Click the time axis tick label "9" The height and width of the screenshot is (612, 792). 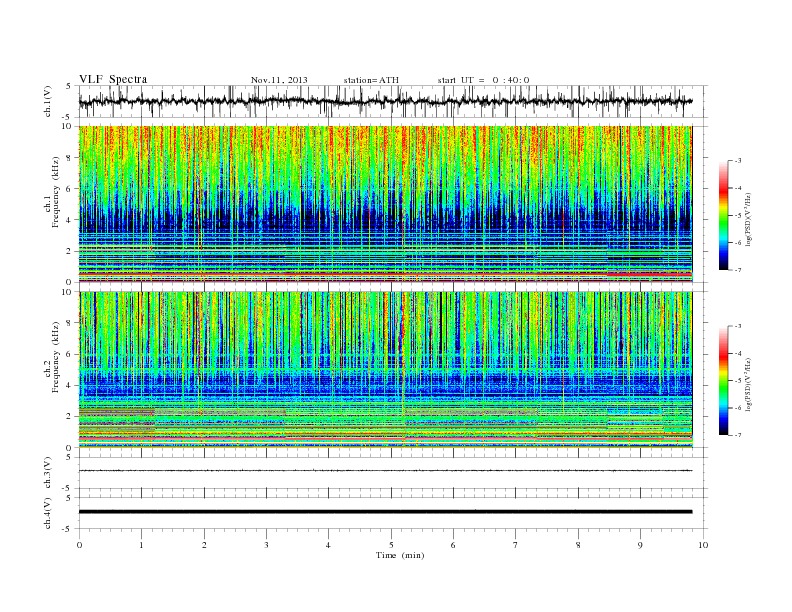click(x=640, y=545)
